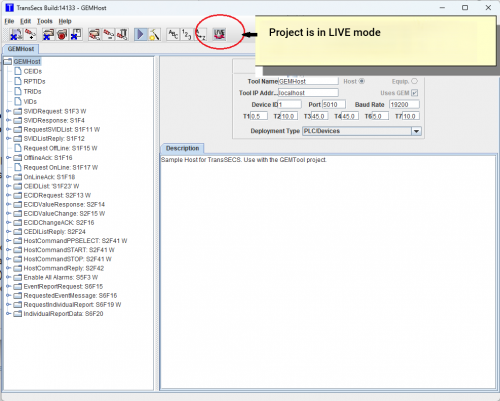
Task: Click the folder icon with red circle
Action: (x=62, y=34)
